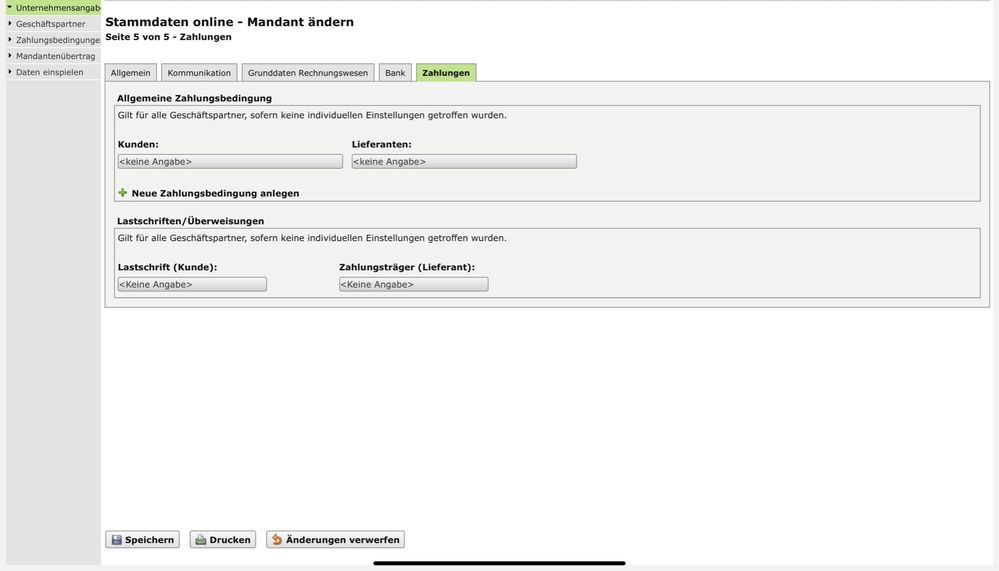The width and height of the screenshot is (999, 571).
Task: Open the Zahlungsträger (Lieferant) dropdown
Action: tap(413, 284)
